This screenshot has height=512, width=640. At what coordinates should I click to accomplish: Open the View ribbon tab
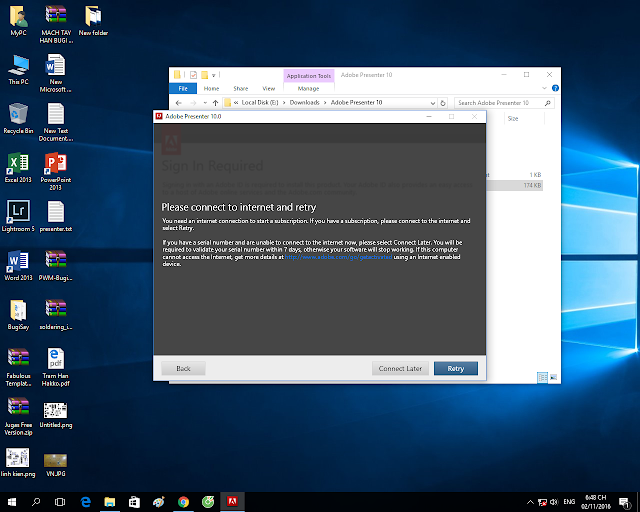269,88
